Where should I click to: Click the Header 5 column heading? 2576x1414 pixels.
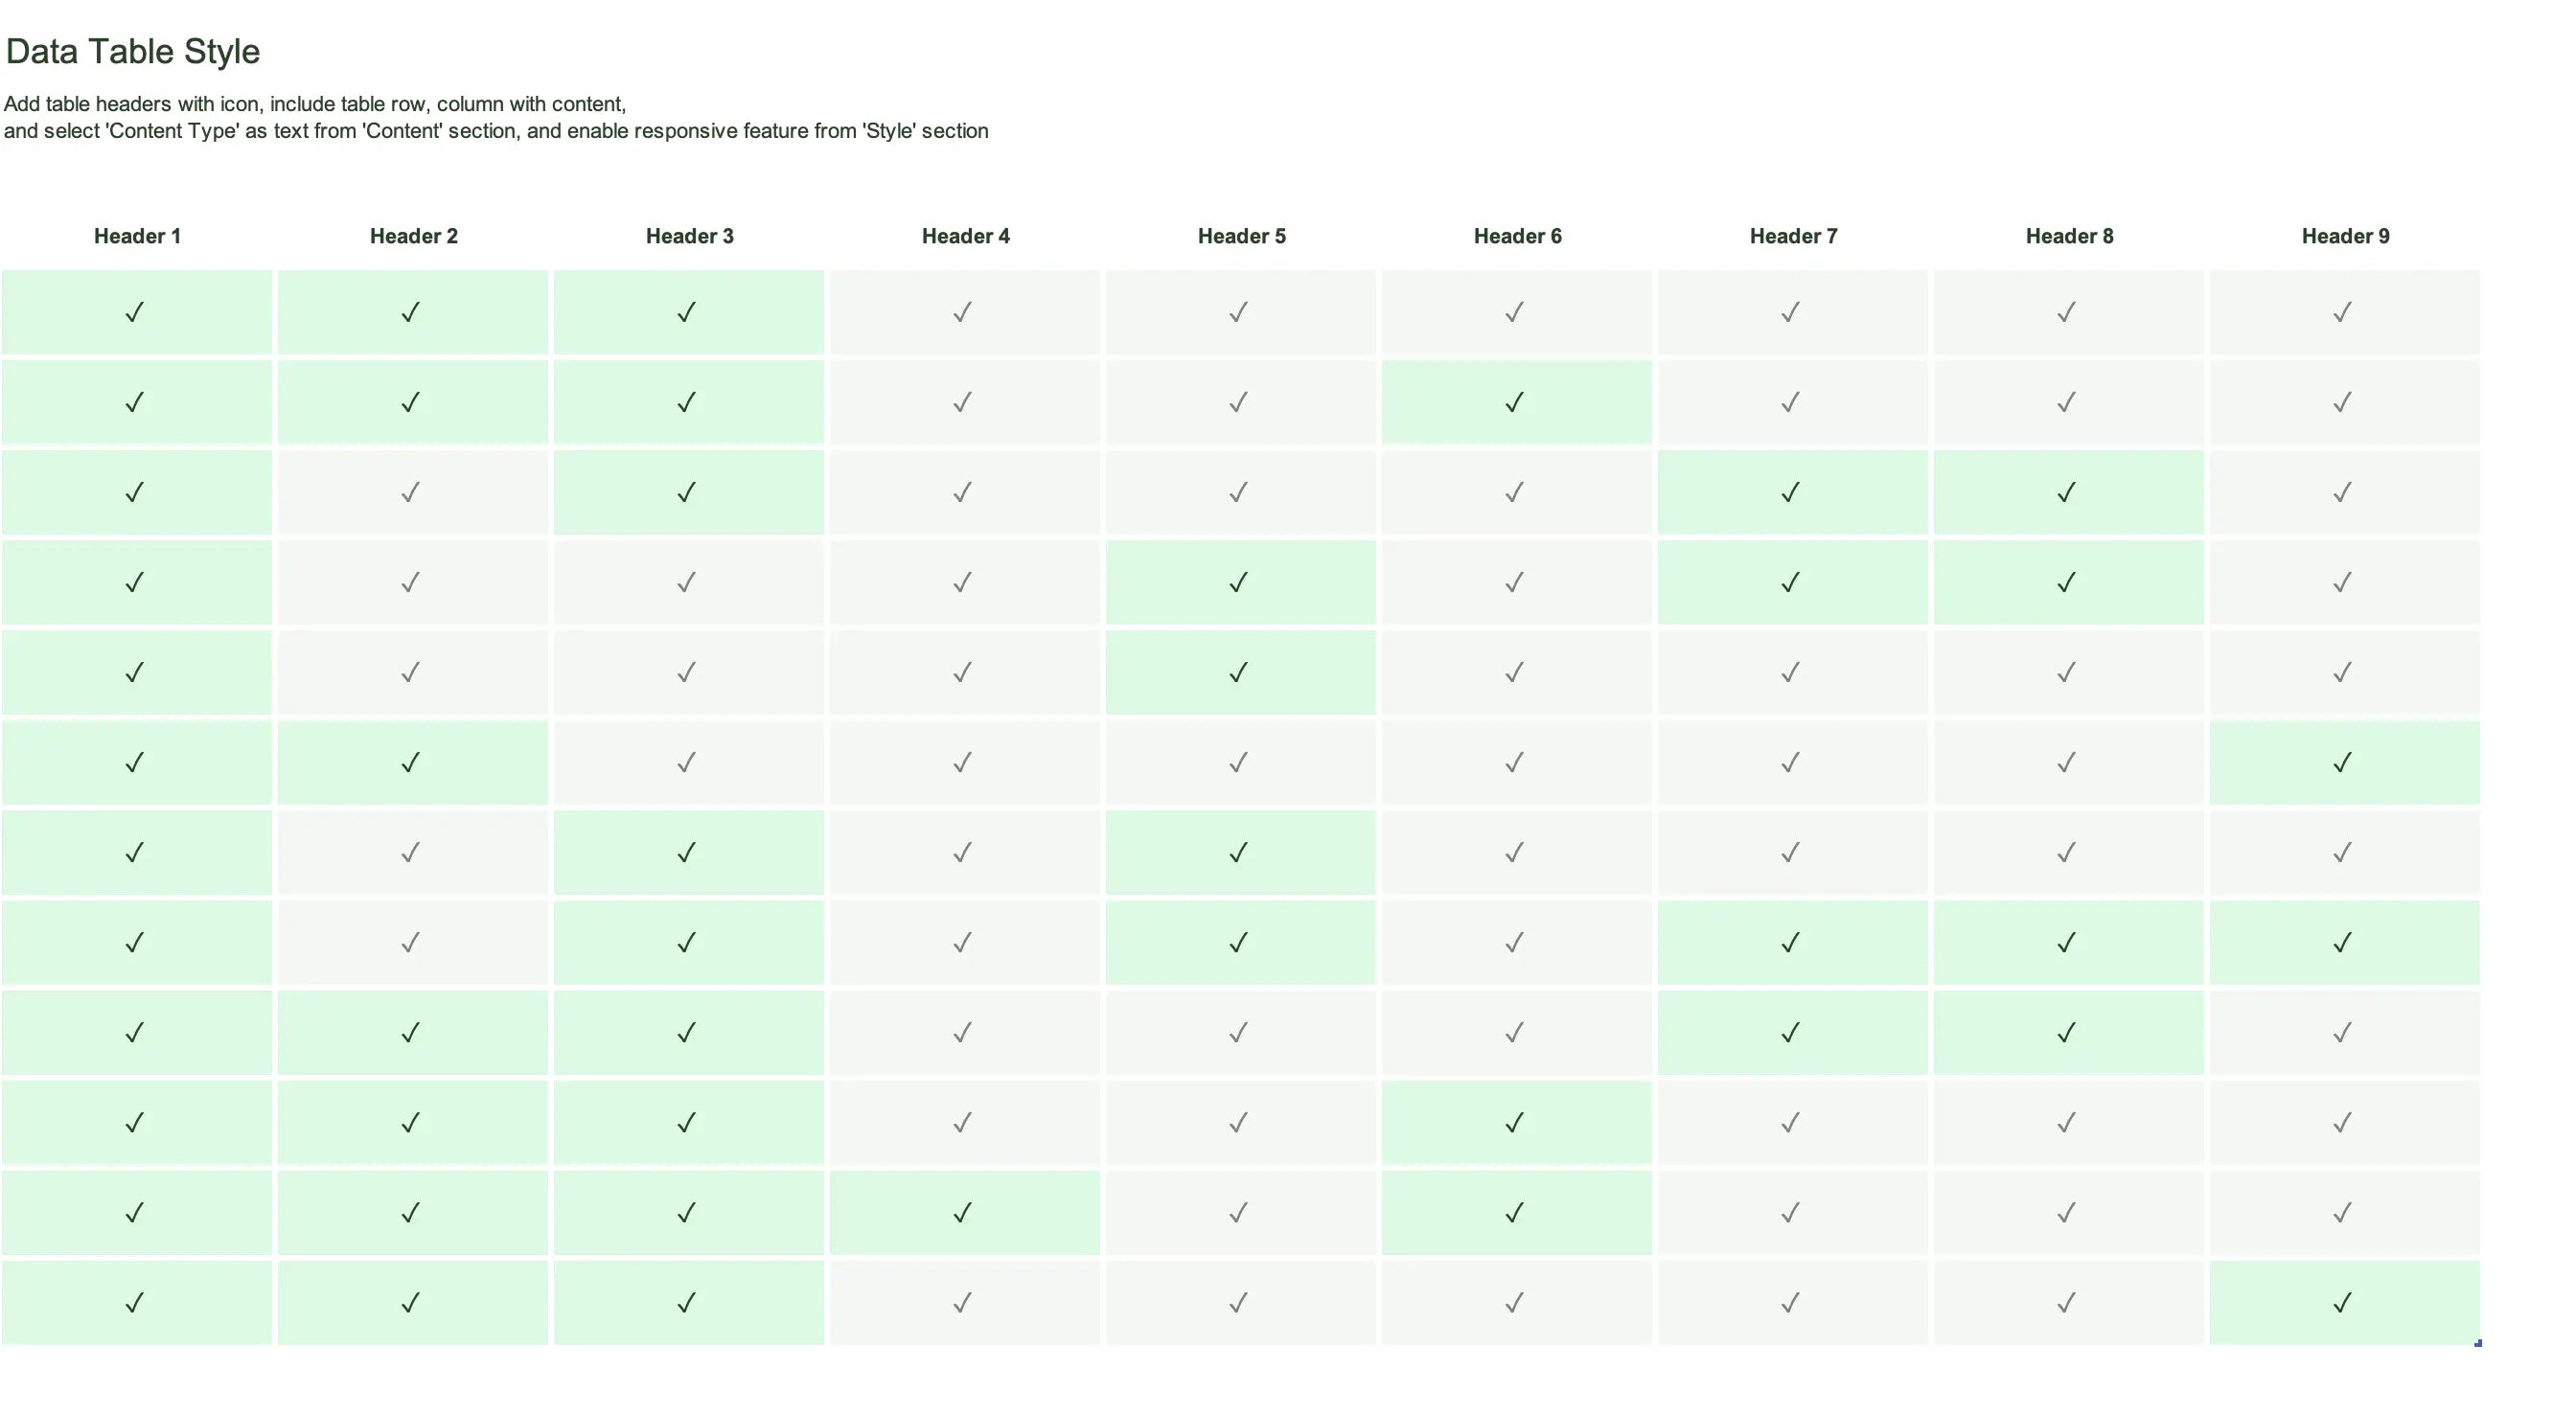(1241, 237)
